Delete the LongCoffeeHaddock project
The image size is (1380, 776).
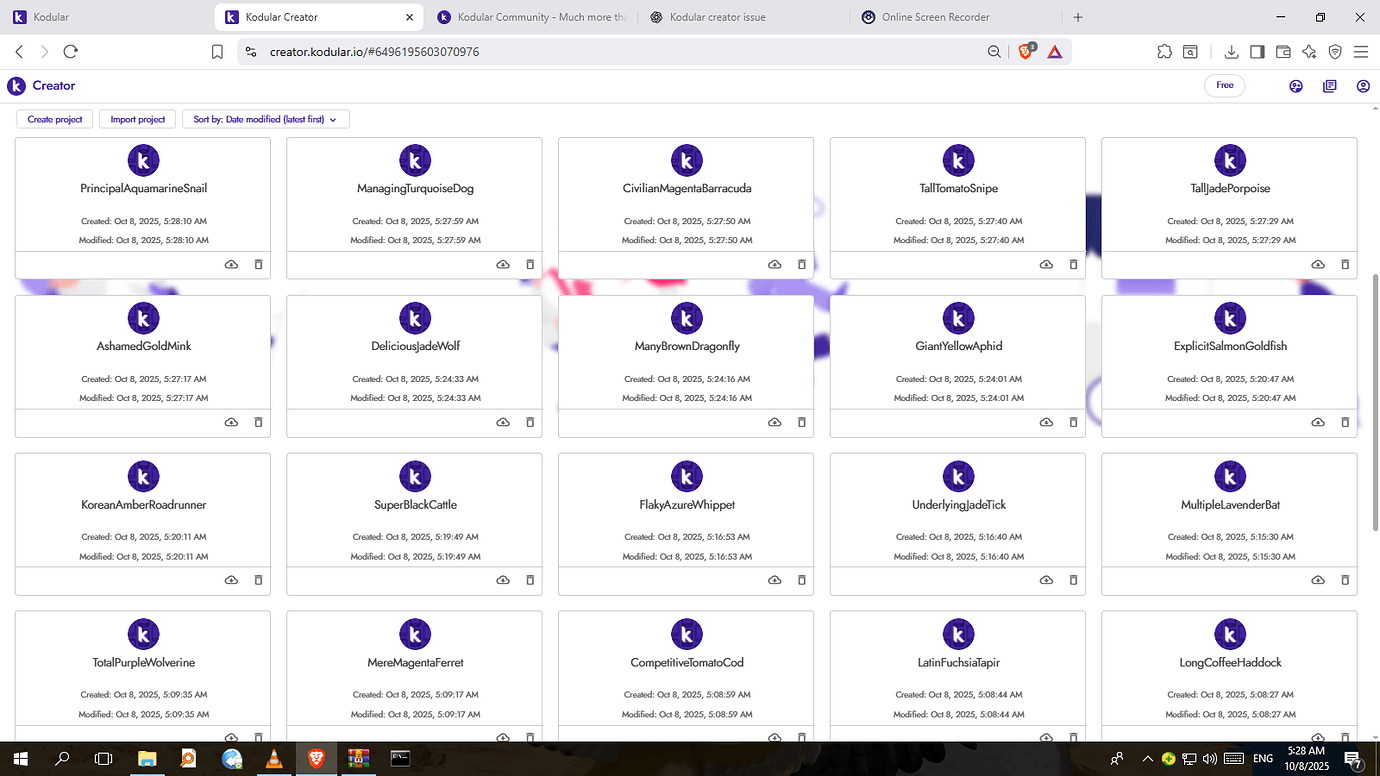[1345, 738]
